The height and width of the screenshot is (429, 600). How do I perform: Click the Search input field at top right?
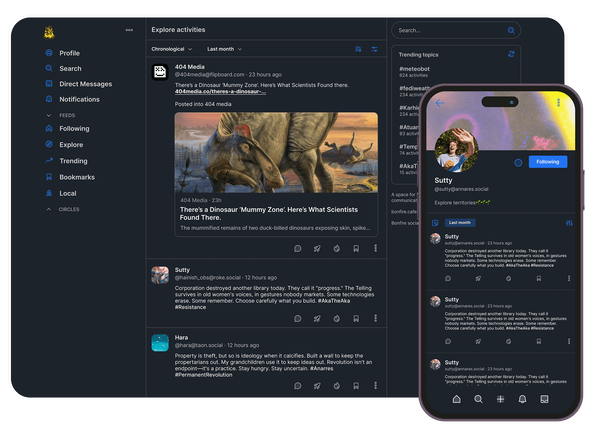click(450, 31)
